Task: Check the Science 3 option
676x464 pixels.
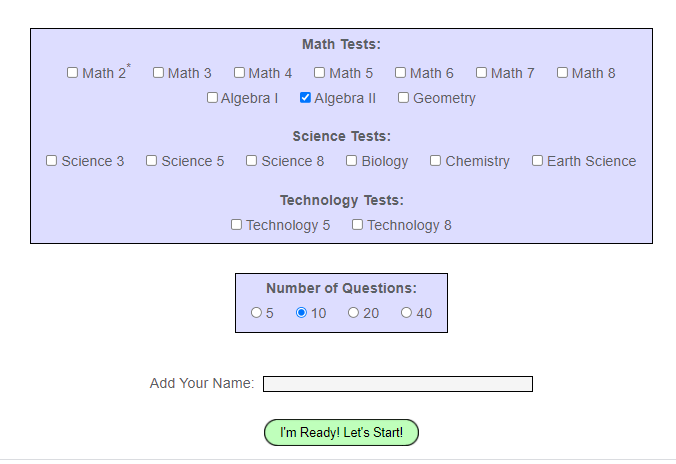Action: (52, 160)
